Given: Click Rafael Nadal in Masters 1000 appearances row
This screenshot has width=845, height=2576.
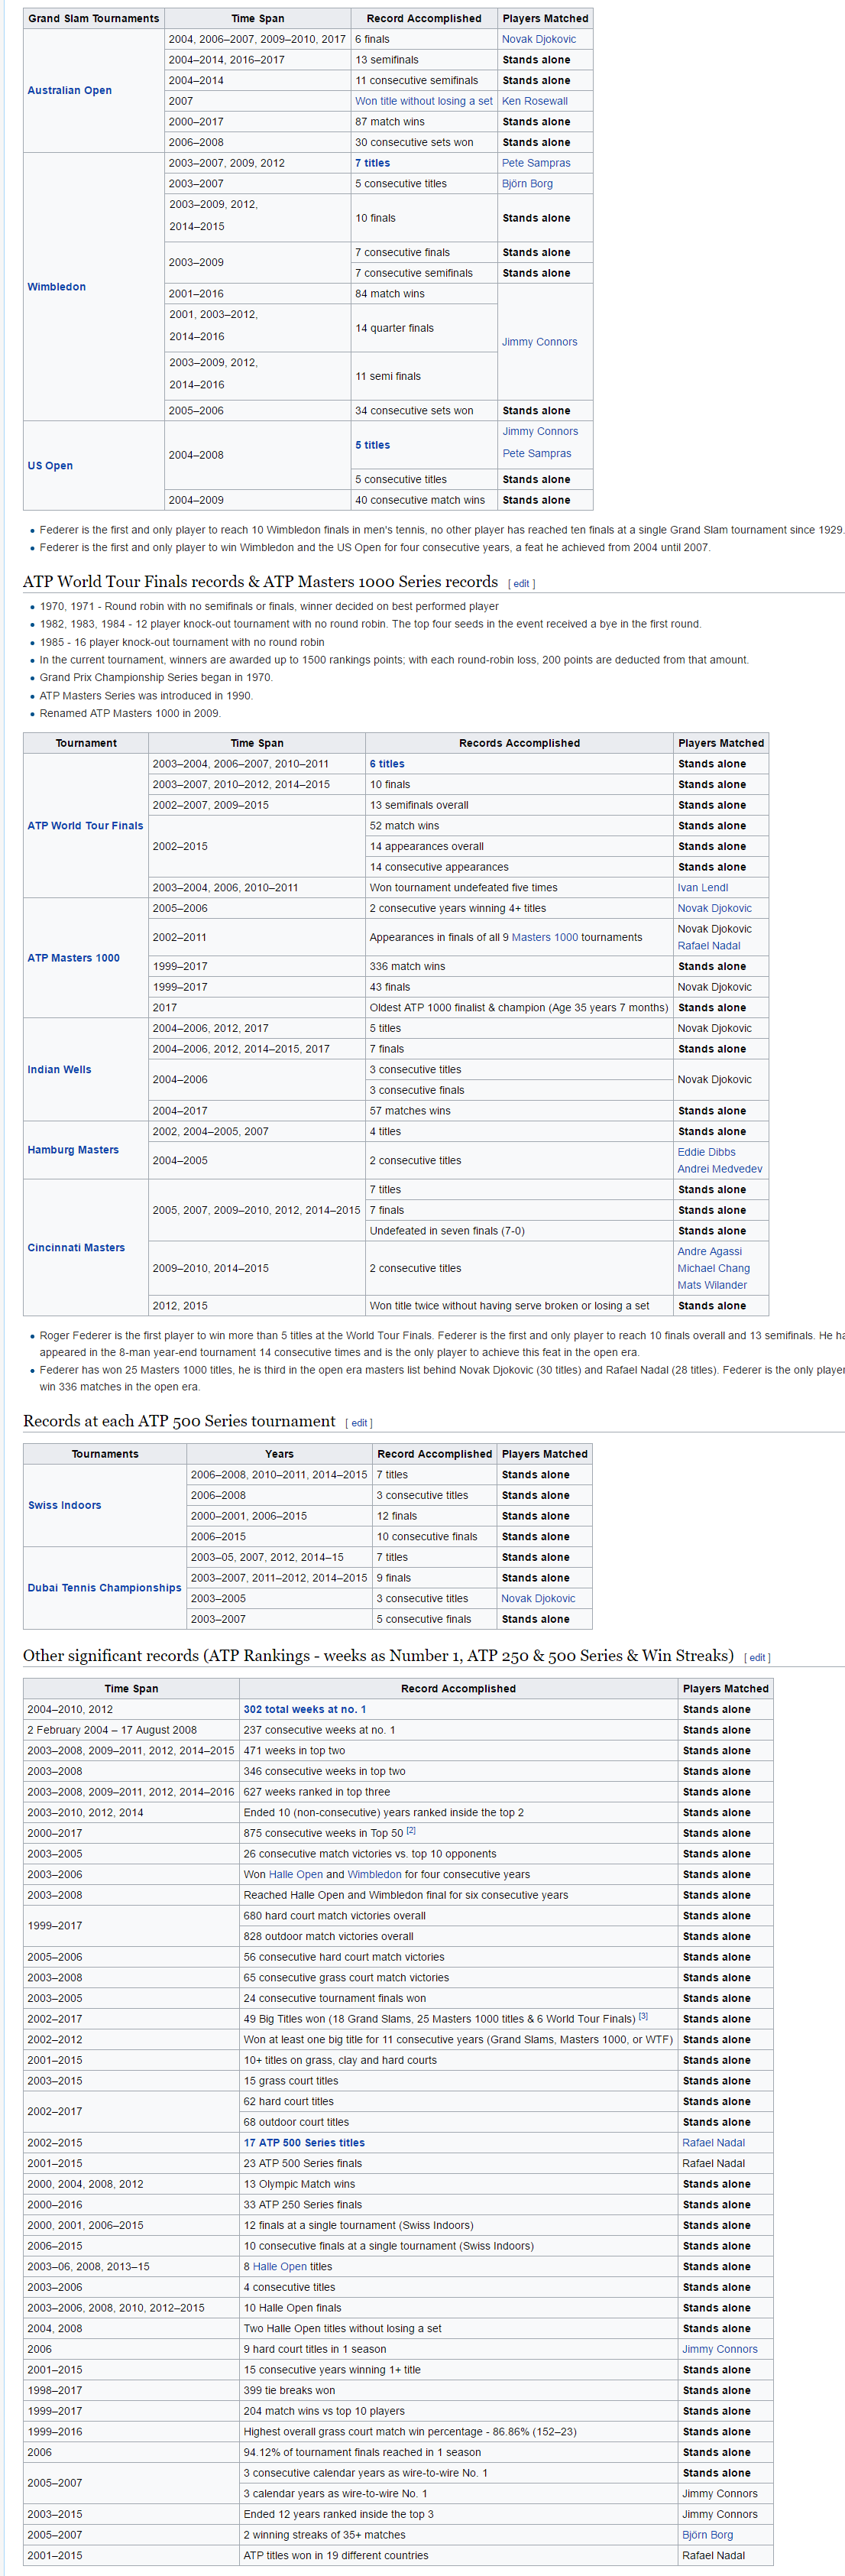Looking at the screenshot, I should pyautogui.click(x=709, y=946).
